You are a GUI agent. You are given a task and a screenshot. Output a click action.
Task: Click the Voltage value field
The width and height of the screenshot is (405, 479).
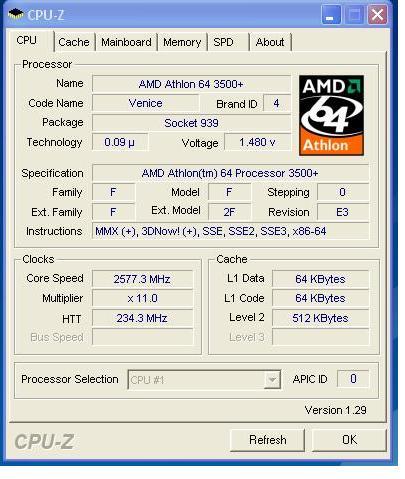257,142
